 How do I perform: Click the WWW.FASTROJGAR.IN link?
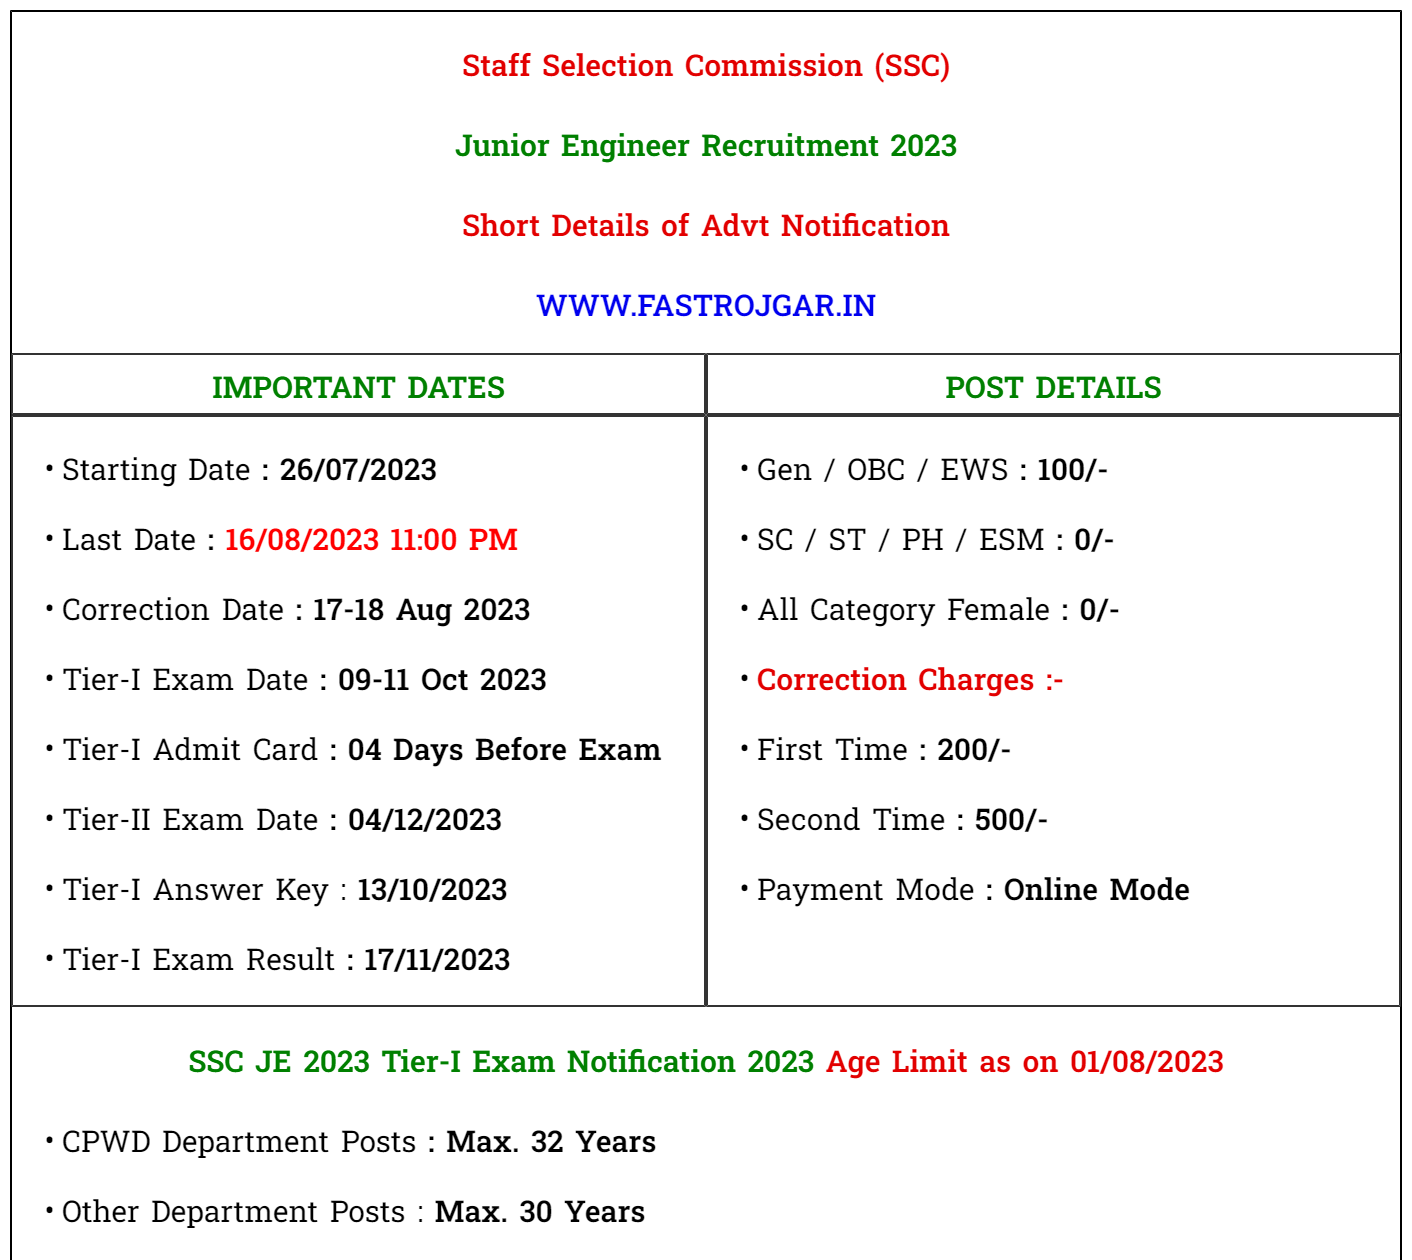tap(706, 305)
